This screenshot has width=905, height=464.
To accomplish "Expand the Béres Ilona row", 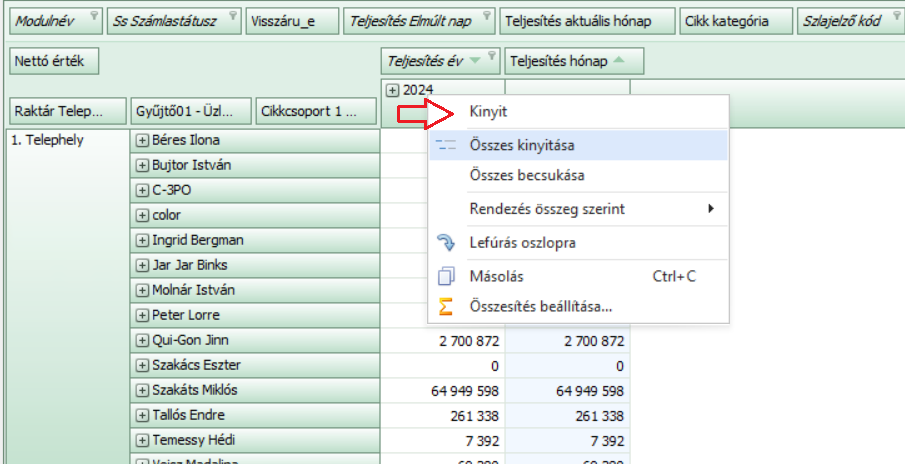I will coord(142,140).
